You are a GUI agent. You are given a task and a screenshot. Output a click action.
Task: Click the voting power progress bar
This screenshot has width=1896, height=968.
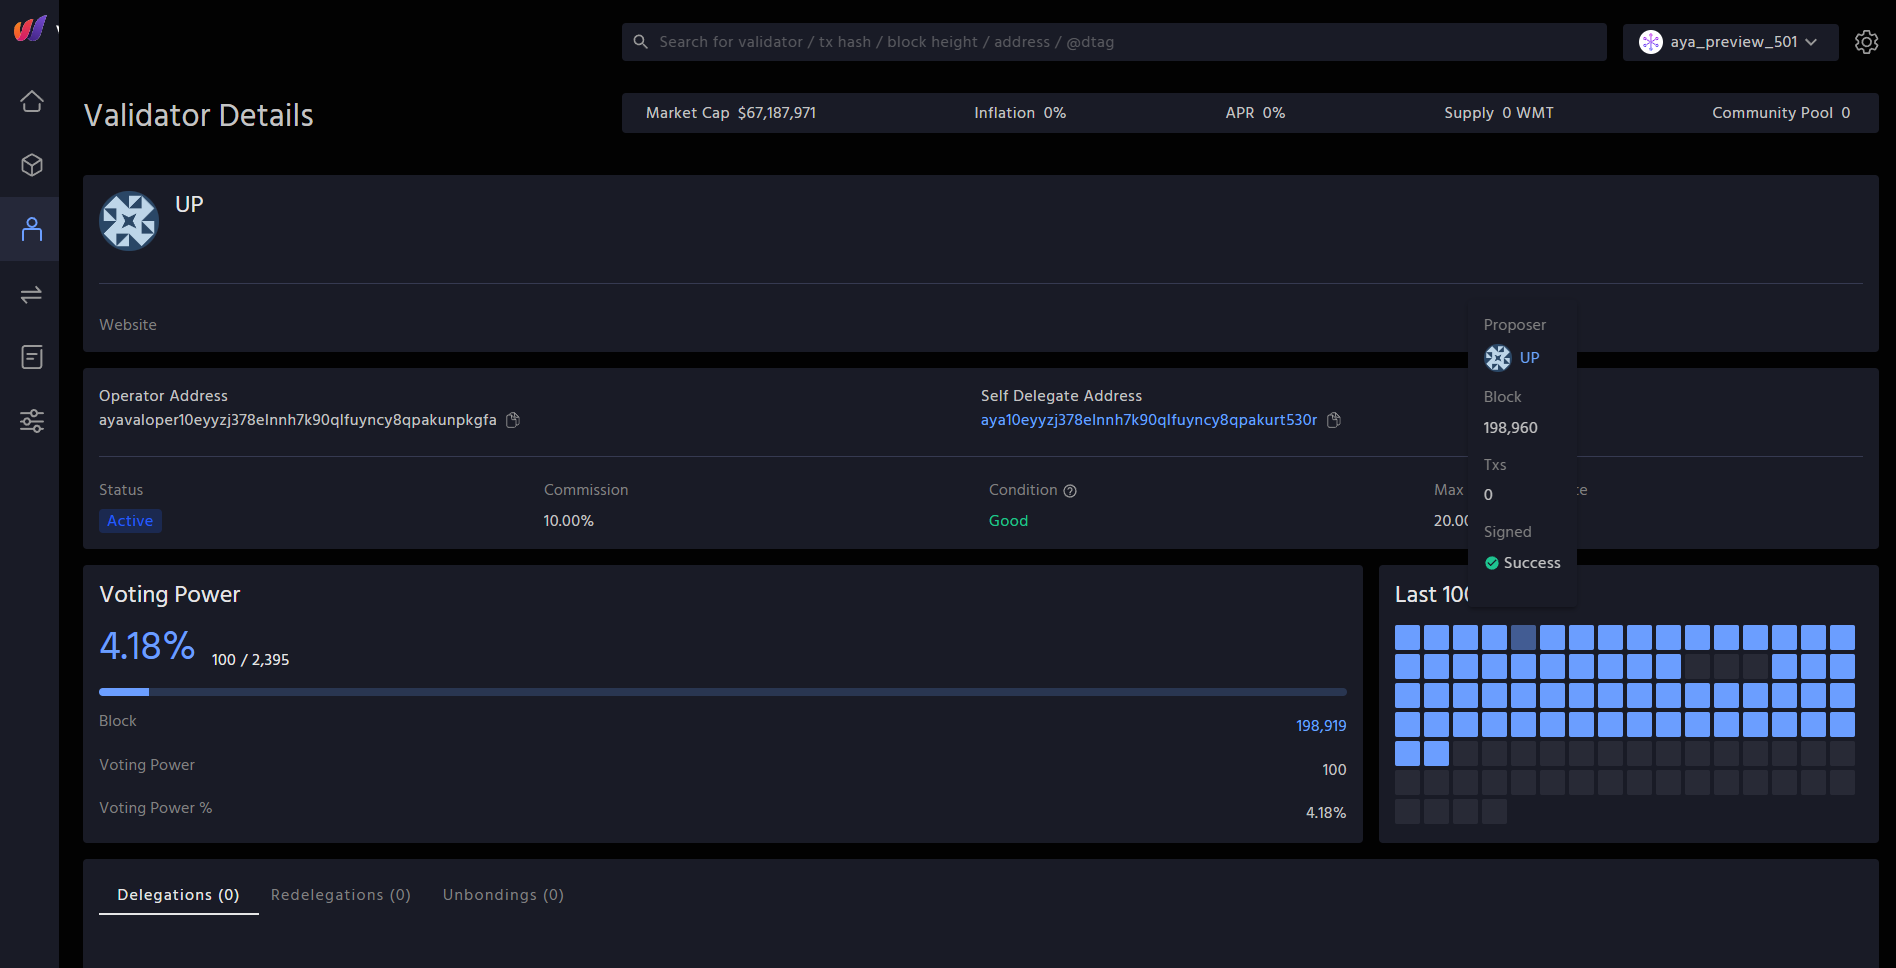pyautogui.click(x=722, y=691)
